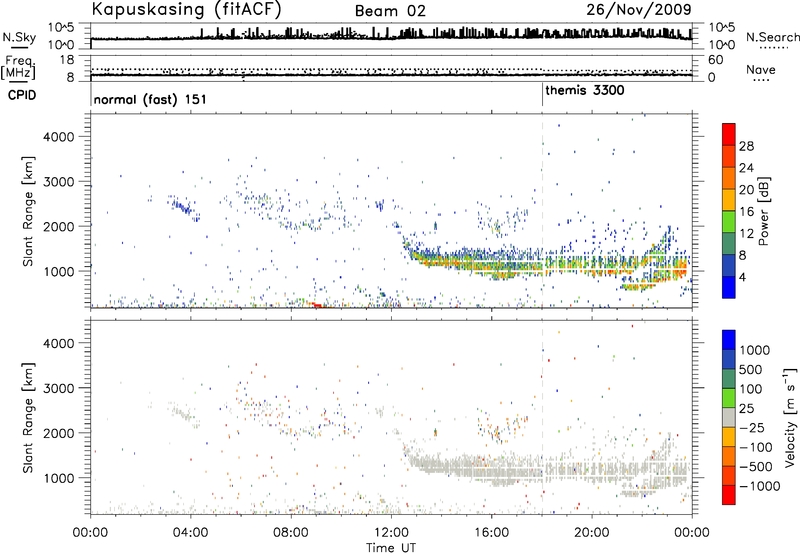This screenshot has height=554, width=800.
Task: Click the Kapuskasing (fitACF) title text
Action: click(186, 10)
